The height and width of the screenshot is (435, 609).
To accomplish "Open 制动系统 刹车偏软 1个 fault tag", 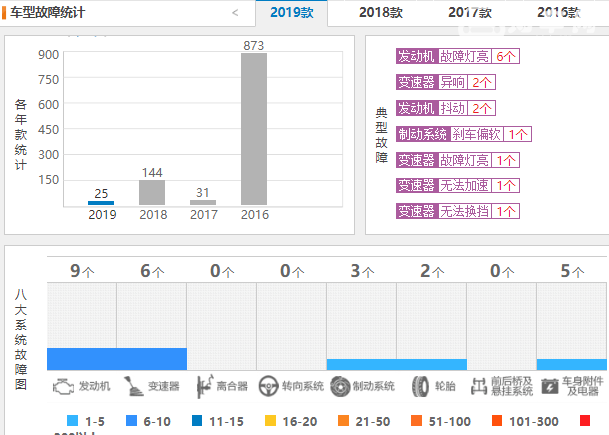I will pyautogui.click(x=464, y=134).
